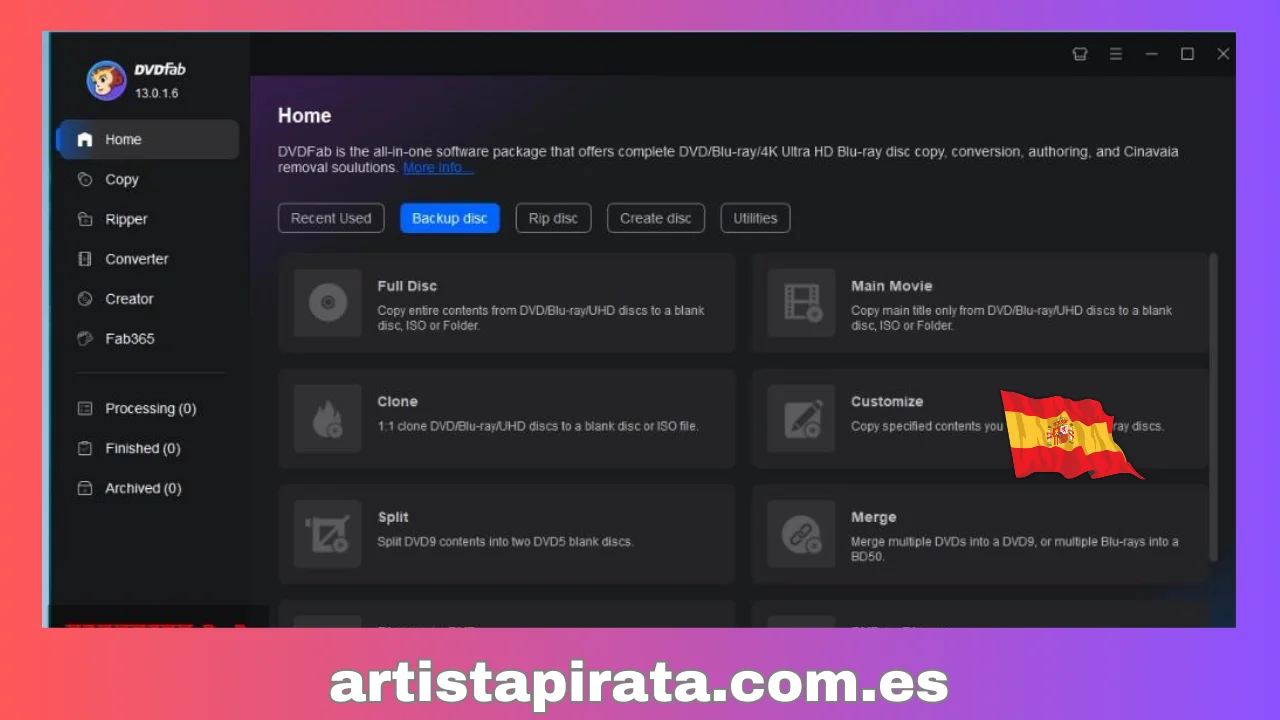Click the 1:1 clone description text
The image size is (1280, 720).
click(x=538, y=426)
